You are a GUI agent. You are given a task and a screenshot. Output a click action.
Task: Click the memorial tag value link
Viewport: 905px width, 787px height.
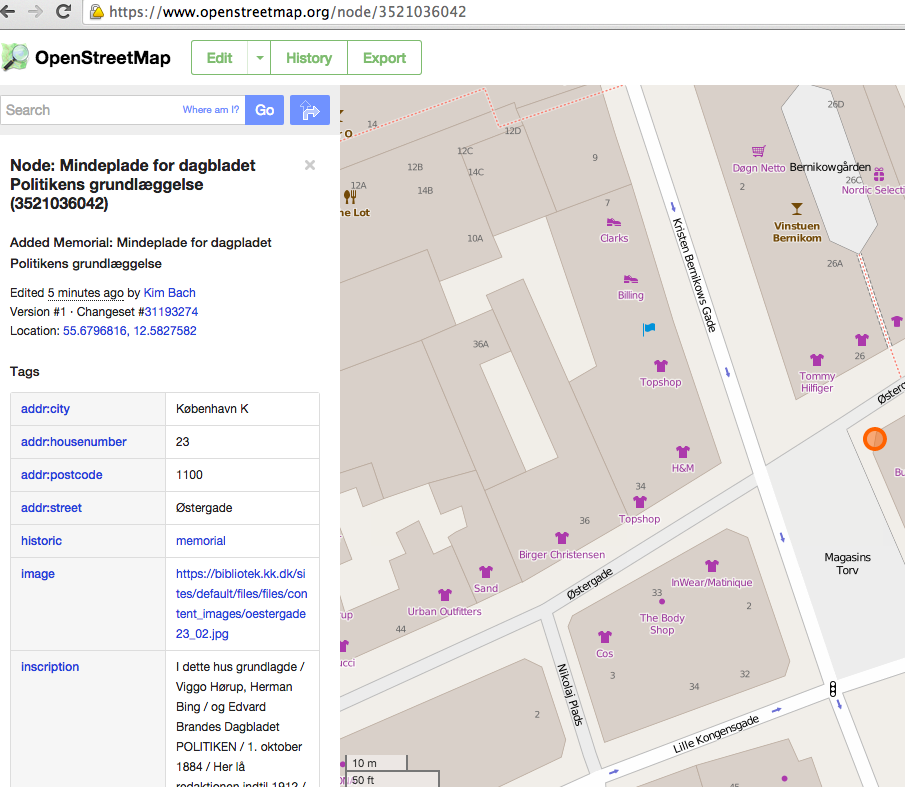pos(201,541)
